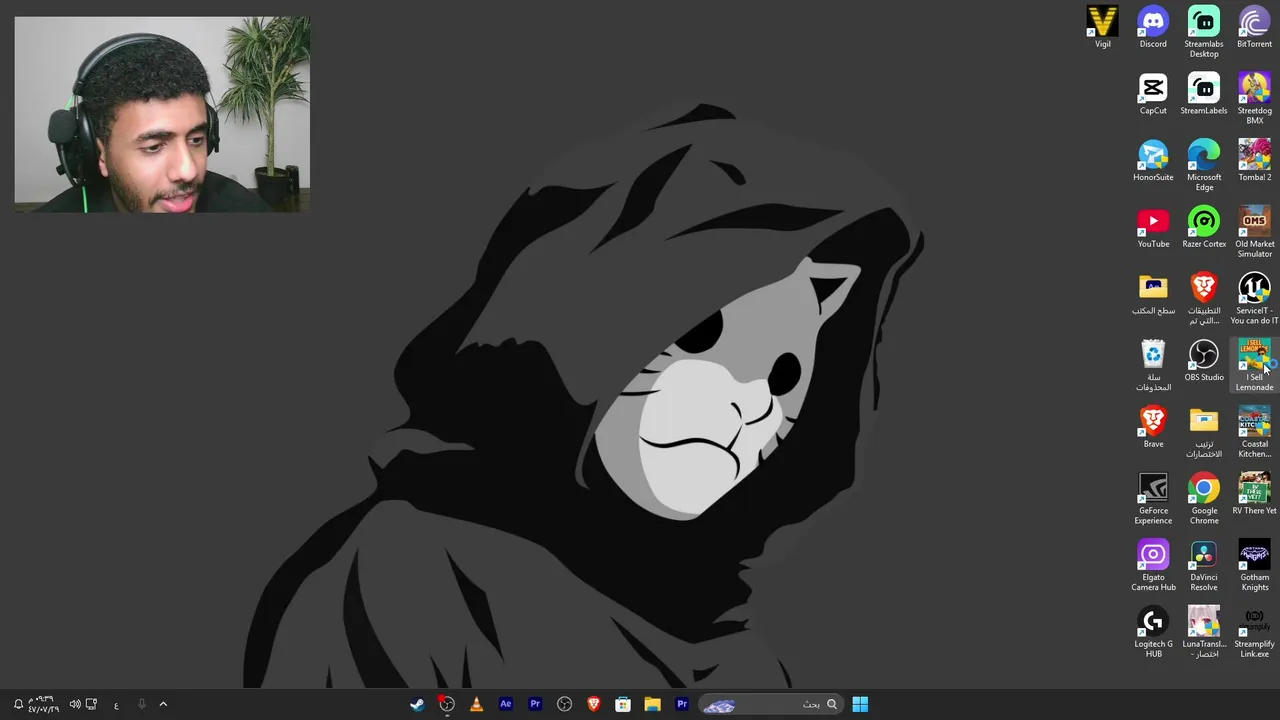The width and height of the screenshot is (1280, 720).
Task: Click the Tomba! 2 game icon
Action: point(1254,161)
